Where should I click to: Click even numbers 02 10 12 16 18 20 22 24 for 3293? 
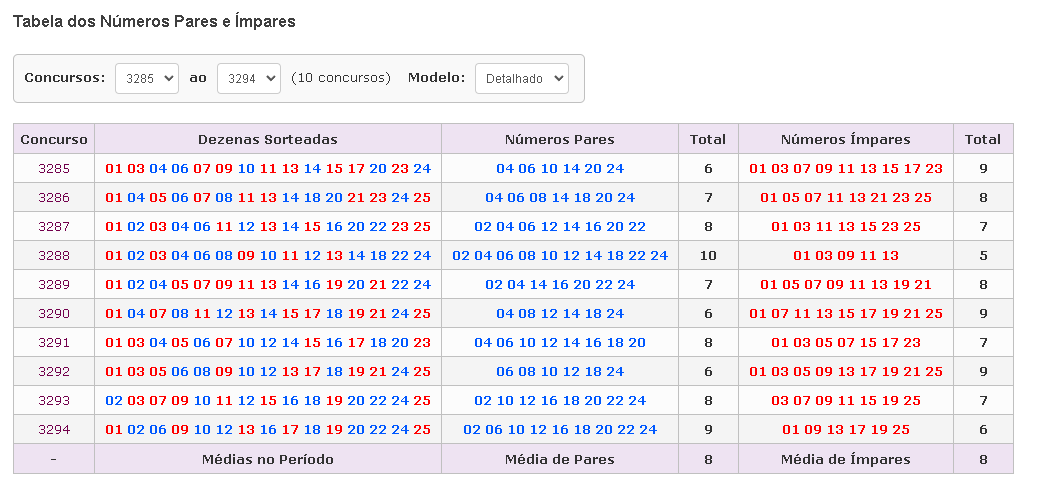[560, 400]
